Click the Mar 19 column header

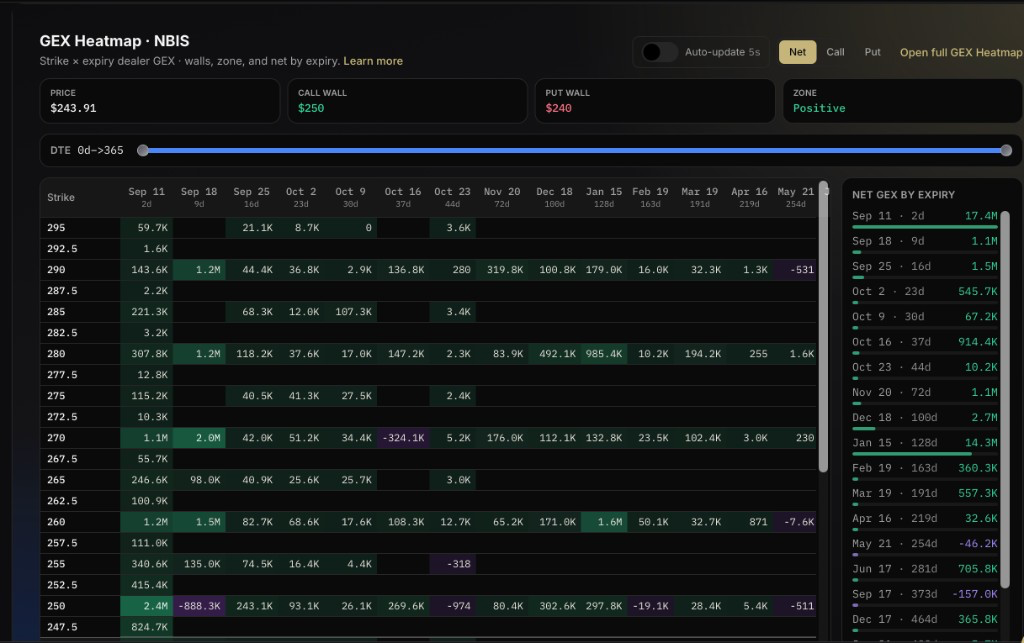pyautogui.click(x=699, y=197)
